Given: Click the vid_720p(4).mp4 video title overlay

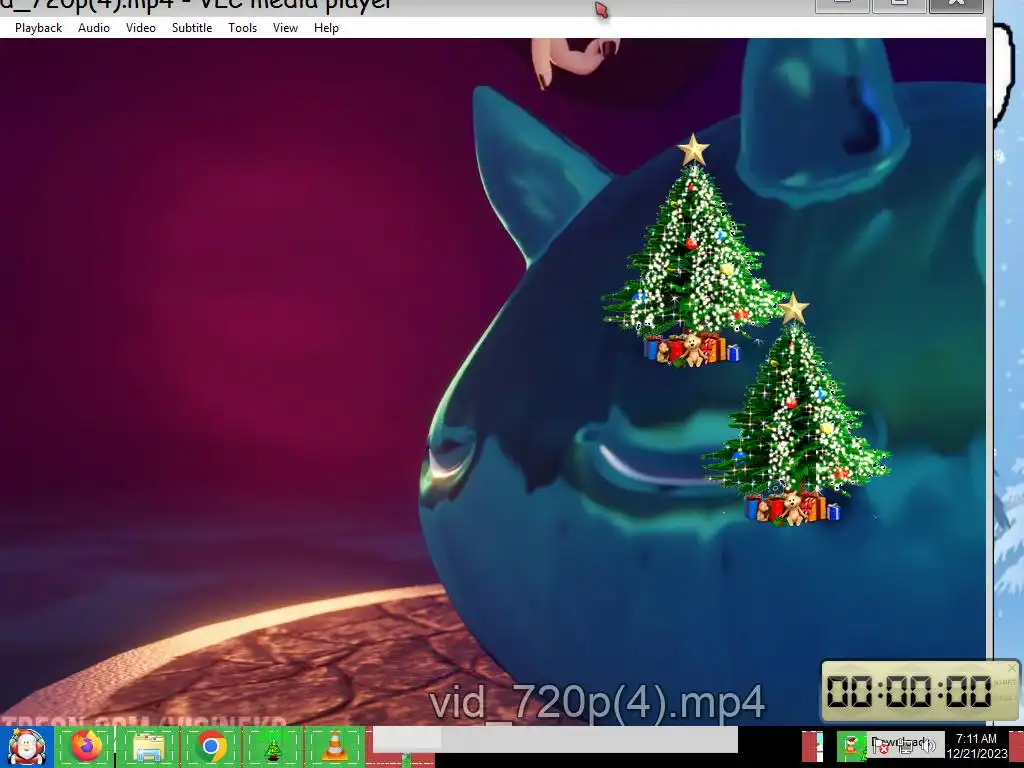Looking at the screenshot, I should 596,703.
